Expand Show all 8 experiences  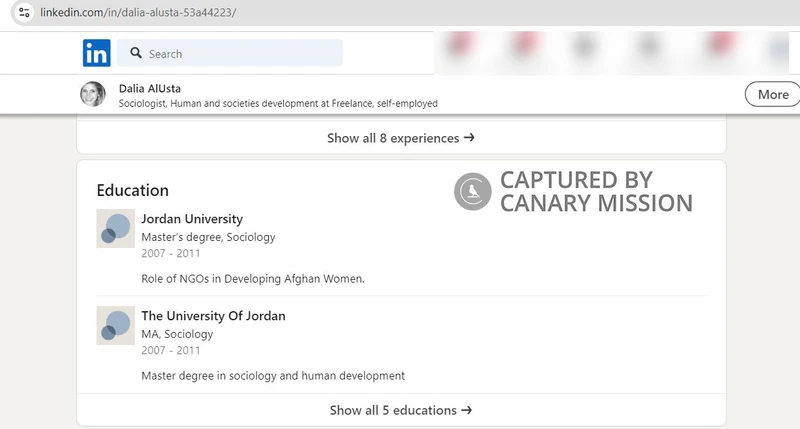[x=393, y=138]
